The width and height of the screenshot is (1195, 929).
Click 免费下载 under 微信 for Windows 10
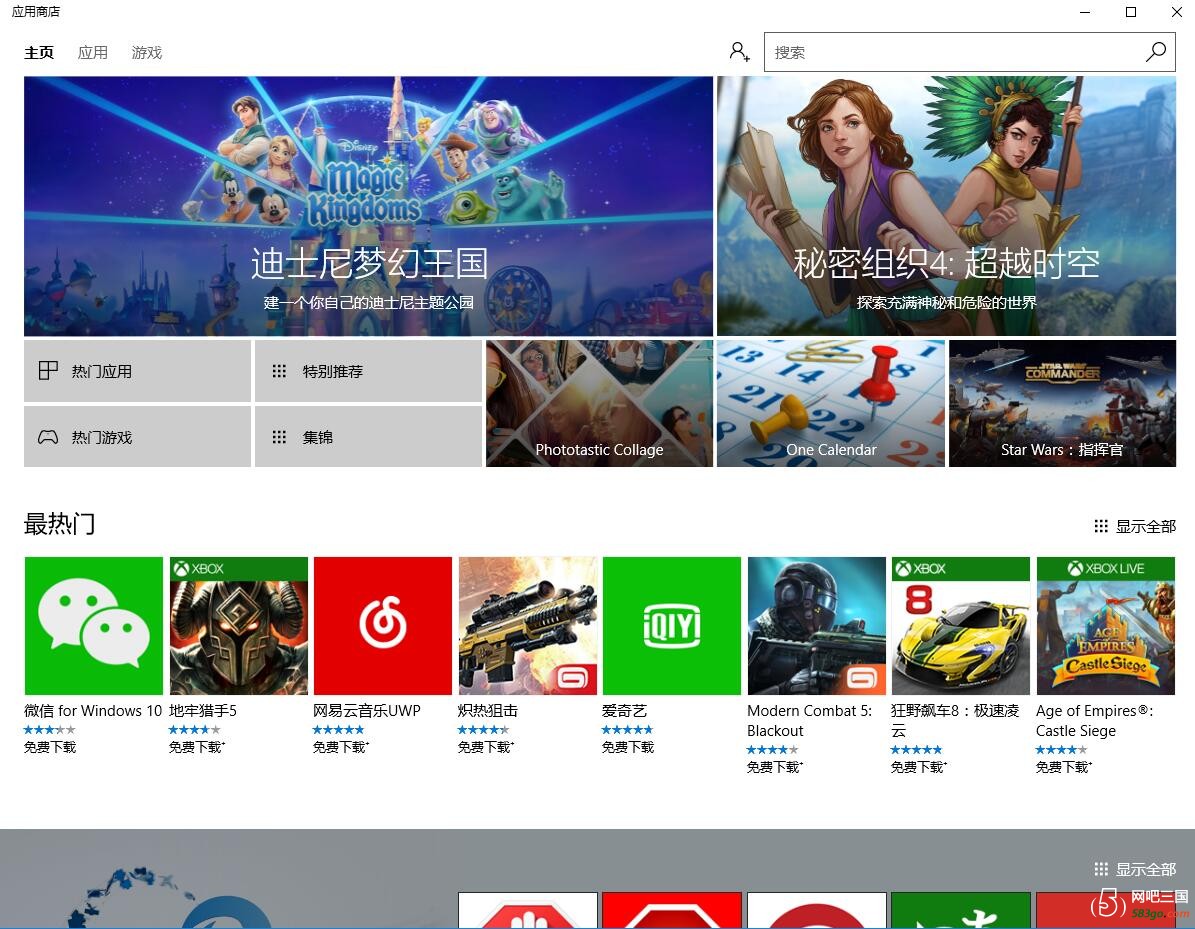pos(50,748)
